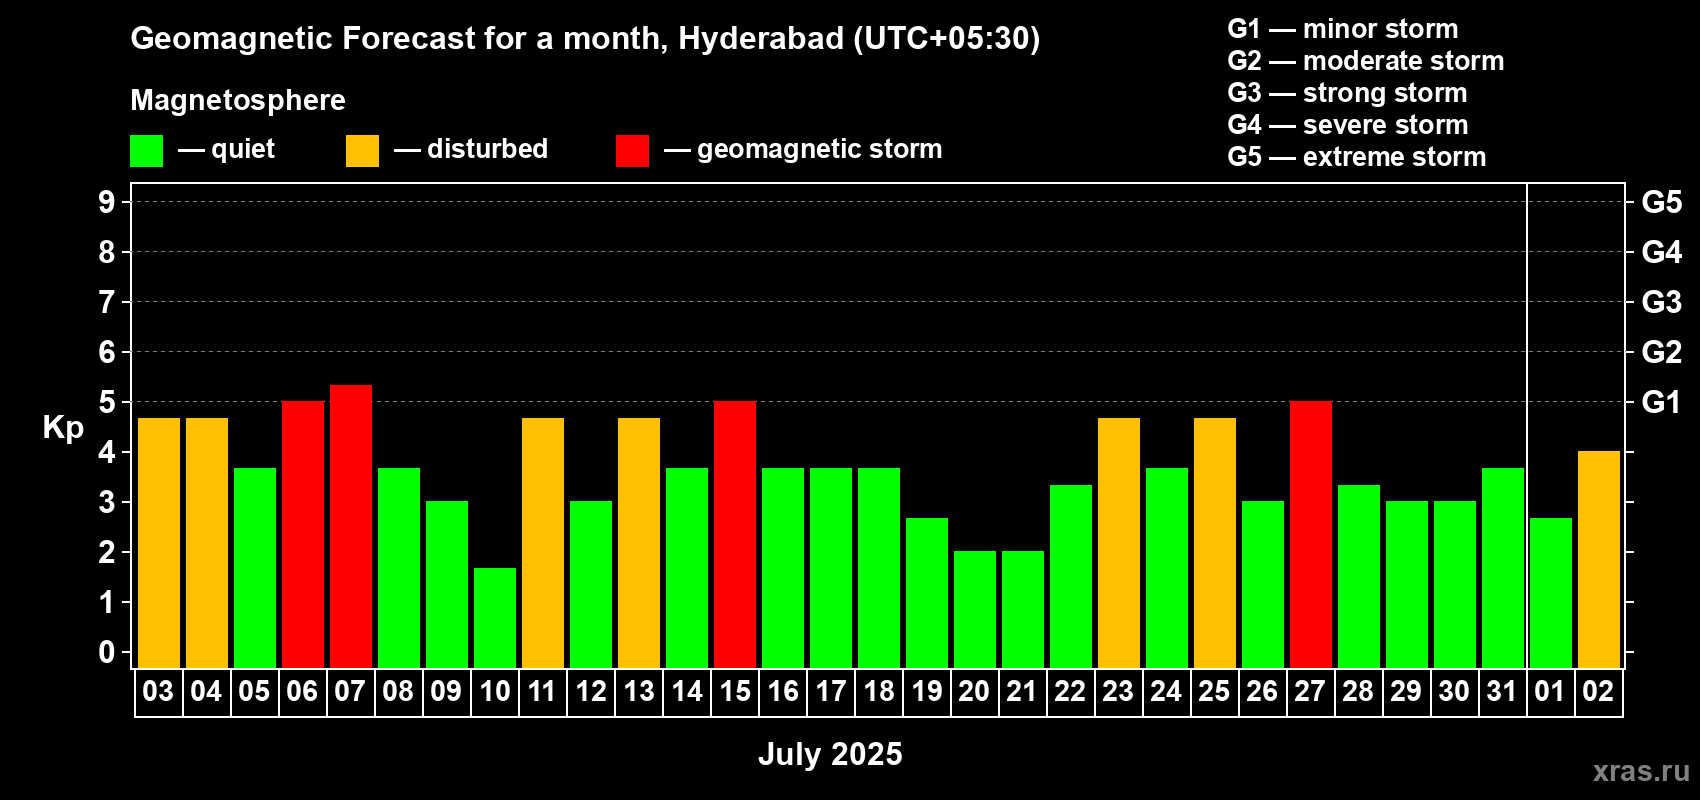Click the date label 30 on axis
Image resolution: width=1700 pixels, height=800 pixels.
point(1454,691)
